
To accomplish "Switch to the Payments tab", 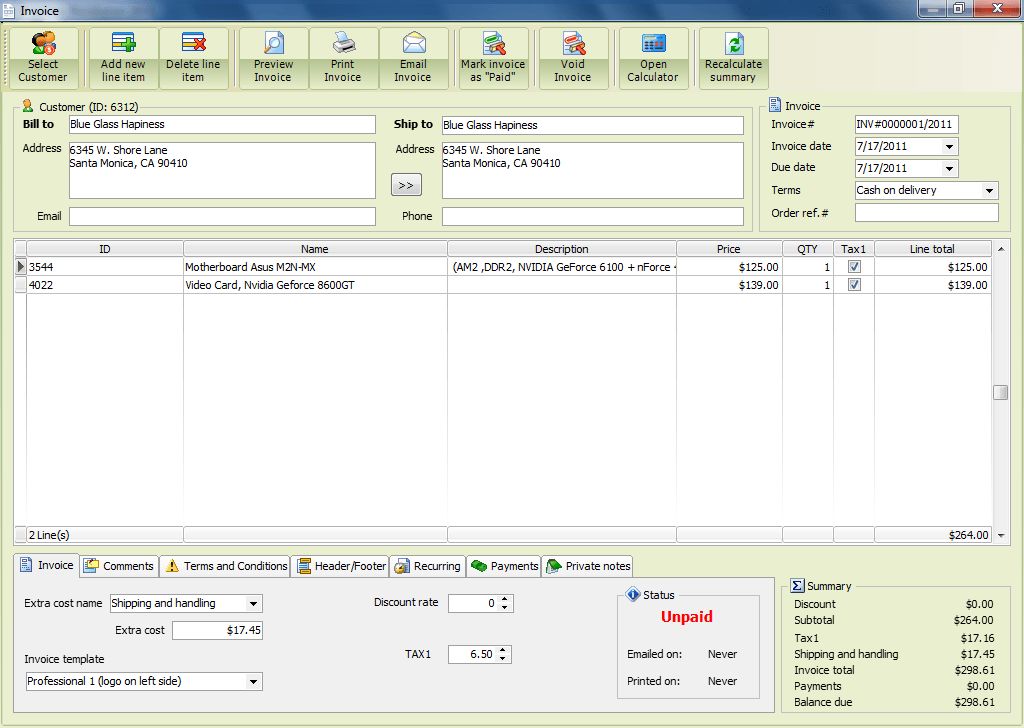I will (x=504, y=565).
